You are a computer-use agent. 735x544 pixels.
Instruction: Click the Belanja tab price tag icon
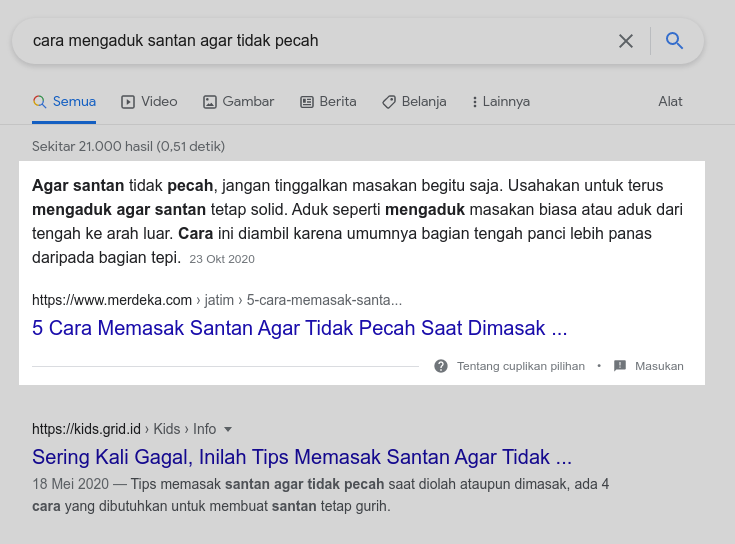click(389, 102)
